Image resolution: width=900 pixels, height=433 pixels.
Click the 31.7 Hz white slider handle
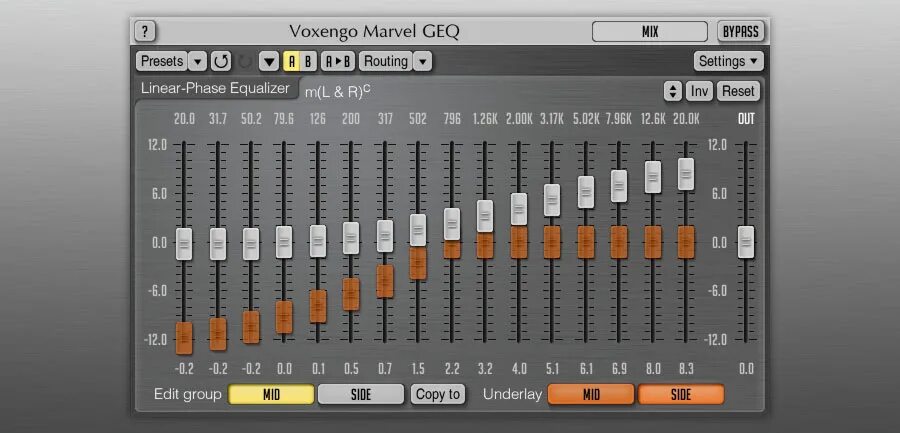[218, 244]
